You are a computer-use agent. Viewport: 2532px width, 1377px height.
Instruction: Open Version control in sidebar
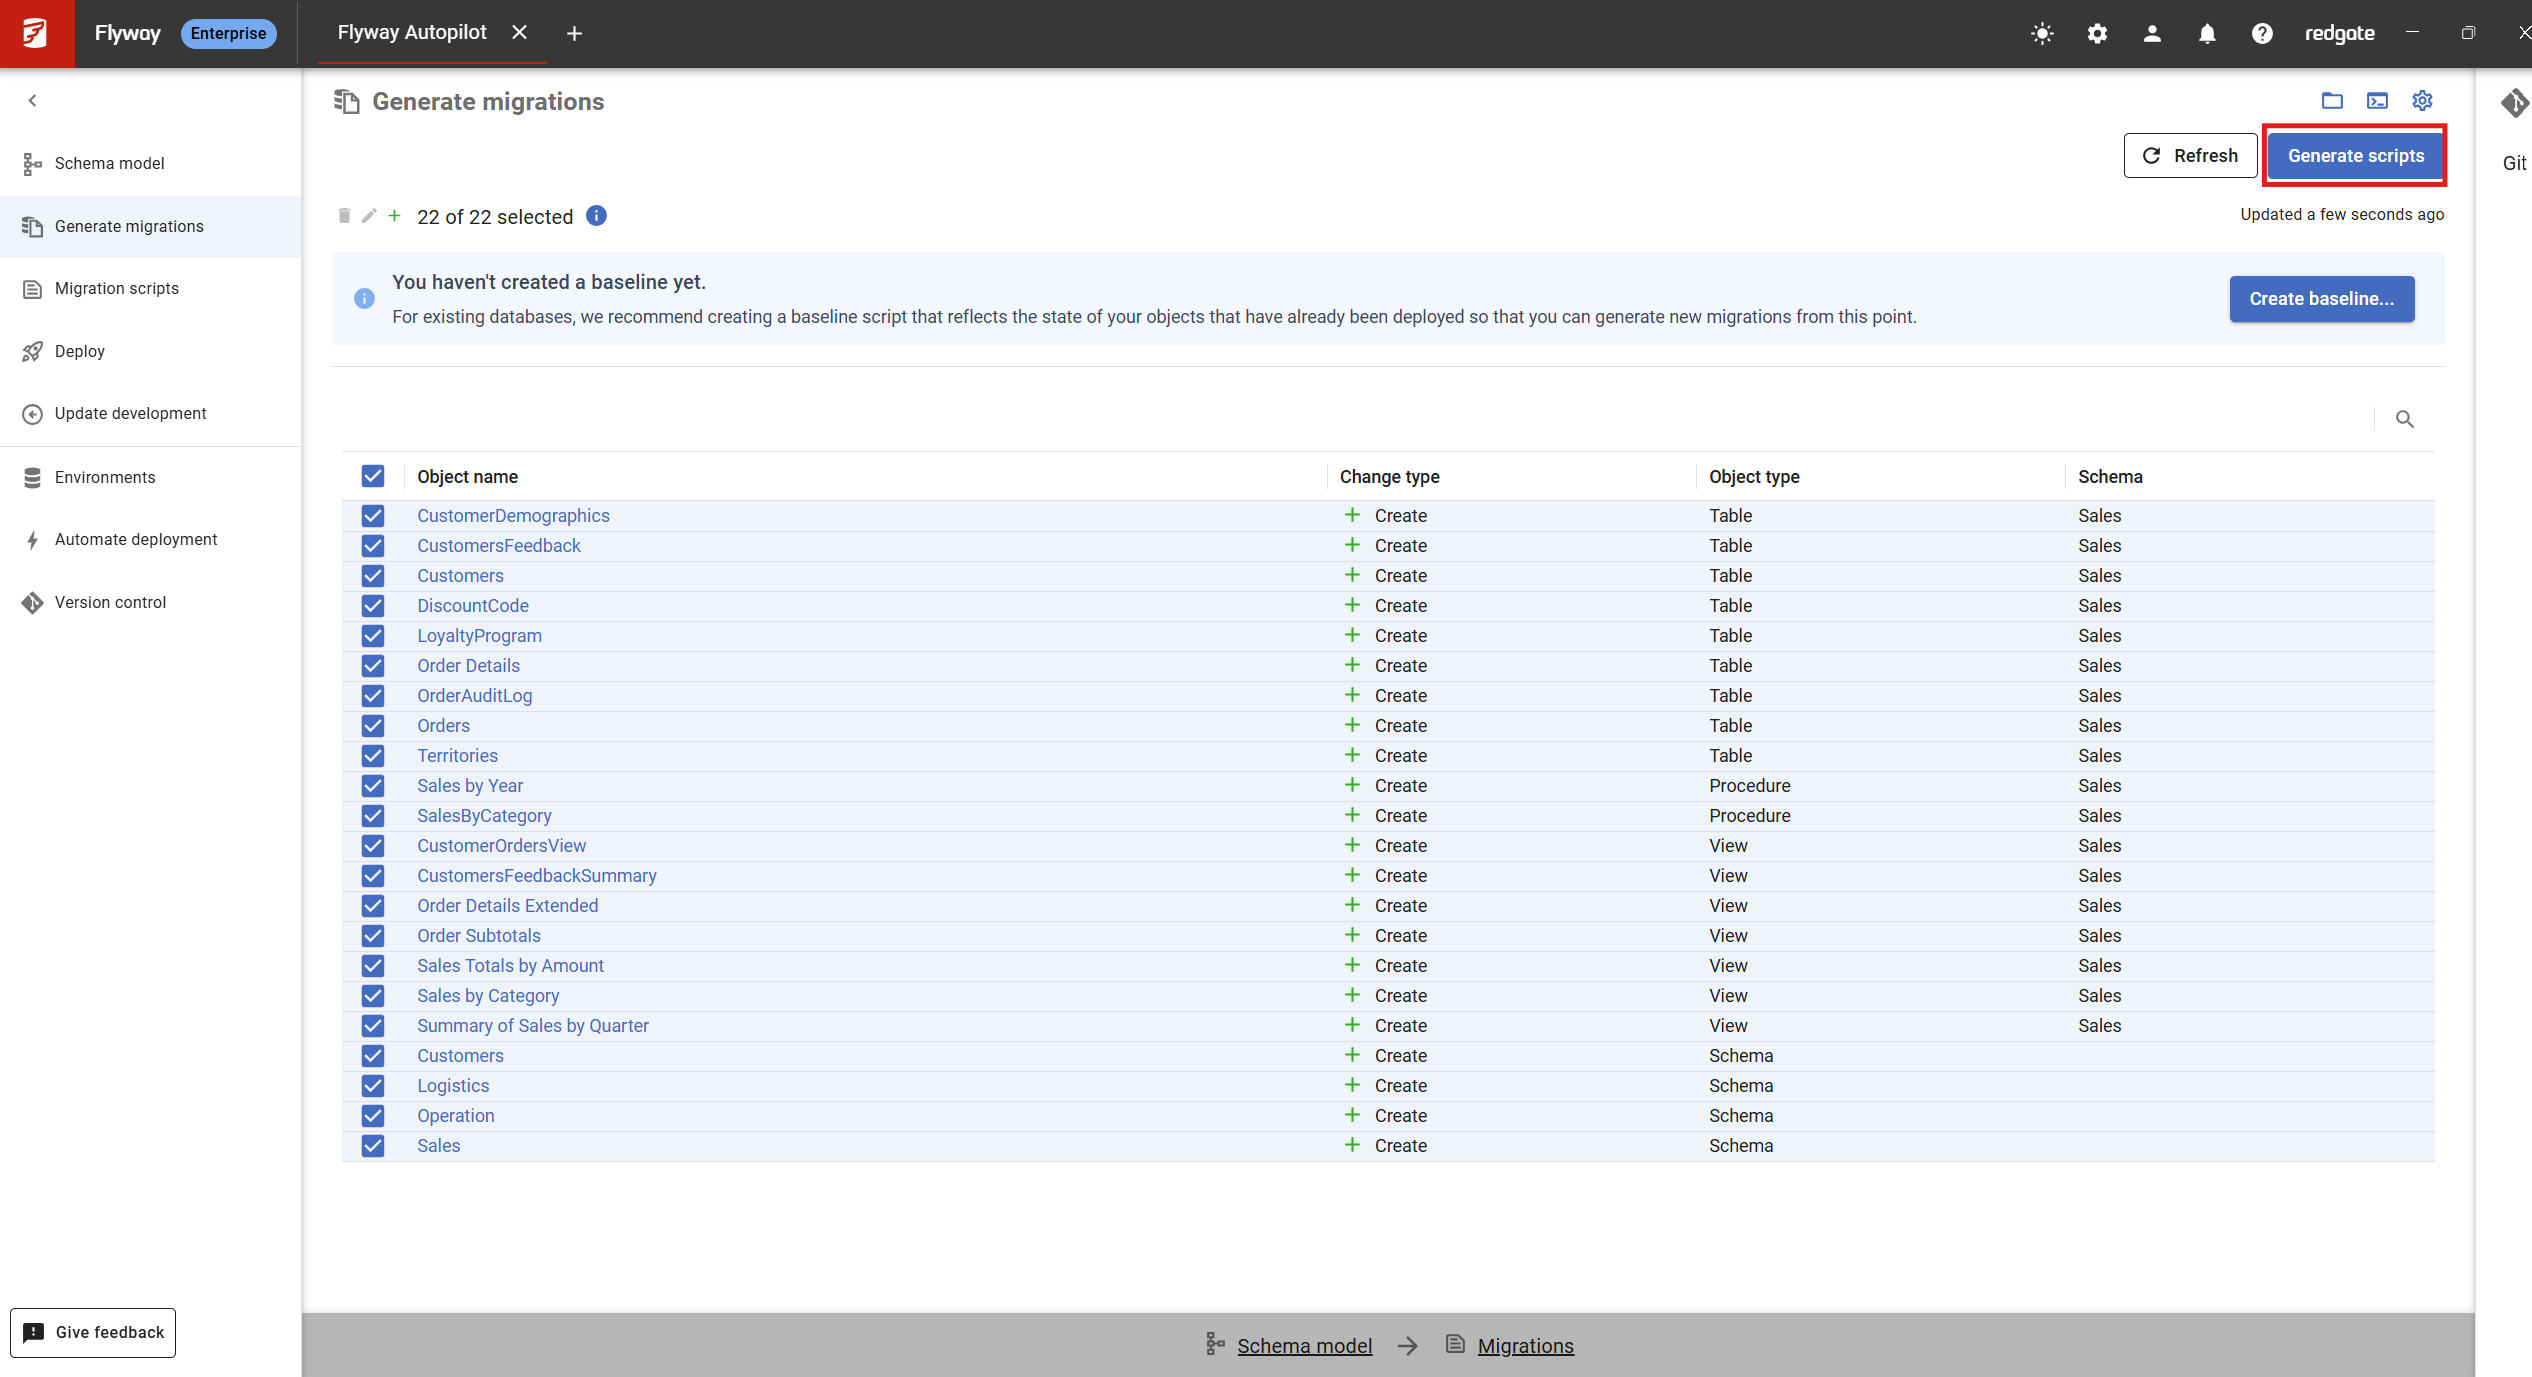tap(110, 602)
